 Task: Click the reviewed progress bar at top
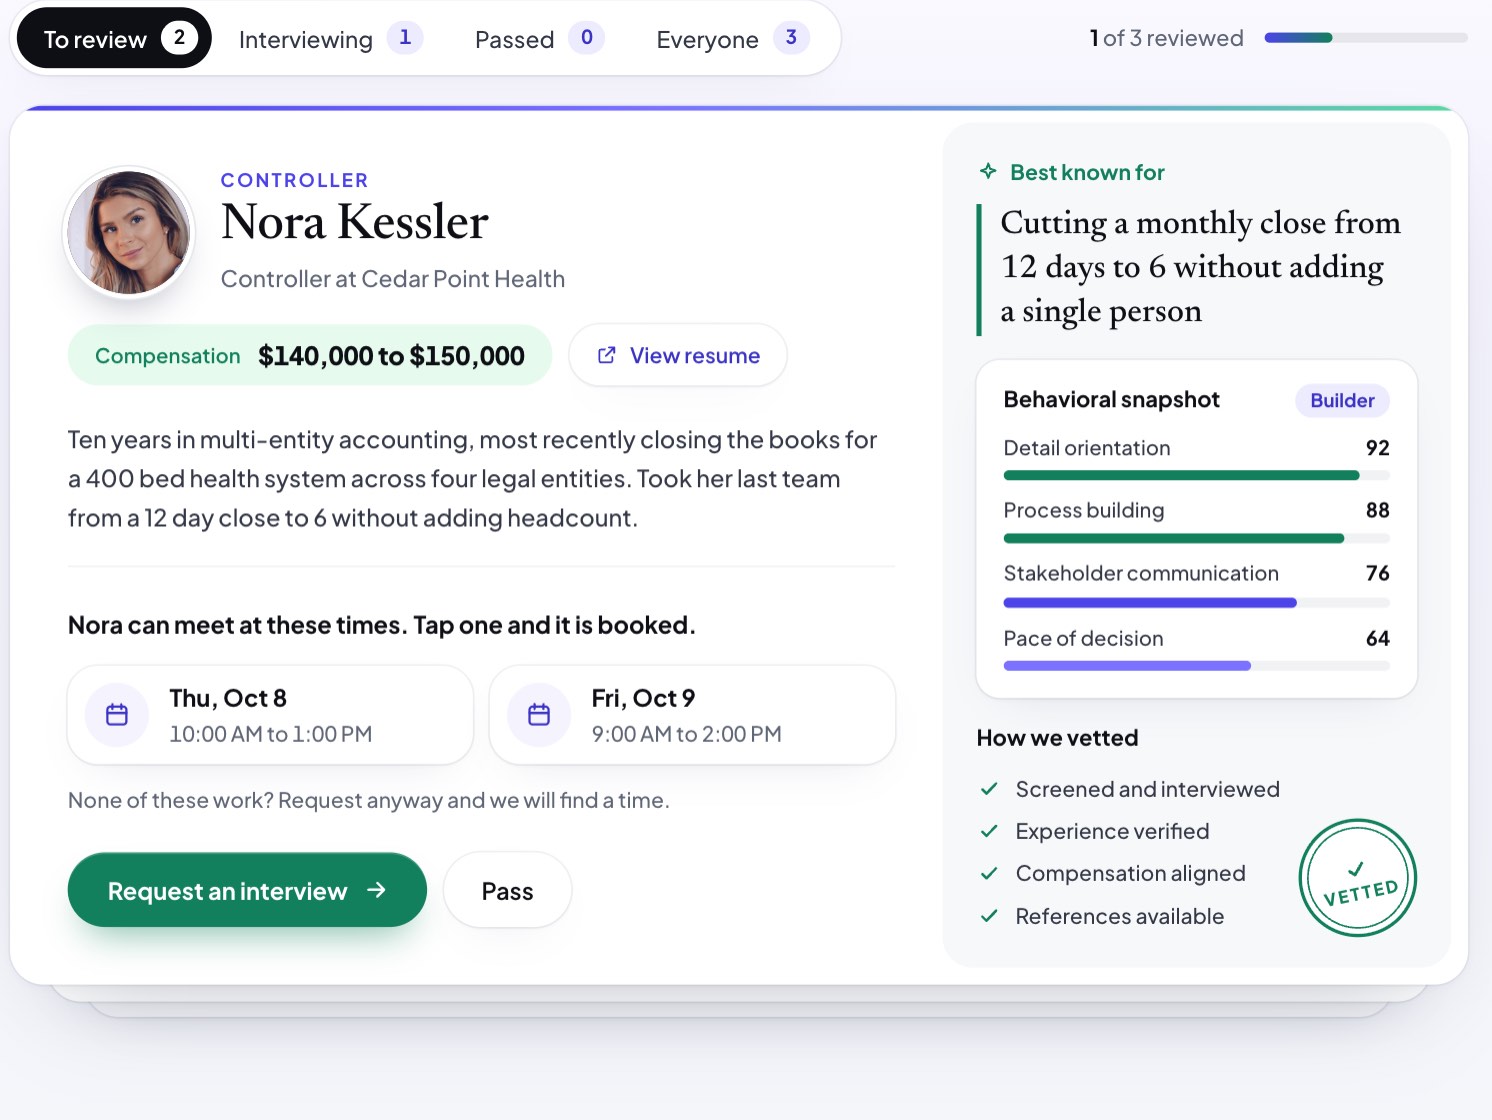coord(1366,38)
